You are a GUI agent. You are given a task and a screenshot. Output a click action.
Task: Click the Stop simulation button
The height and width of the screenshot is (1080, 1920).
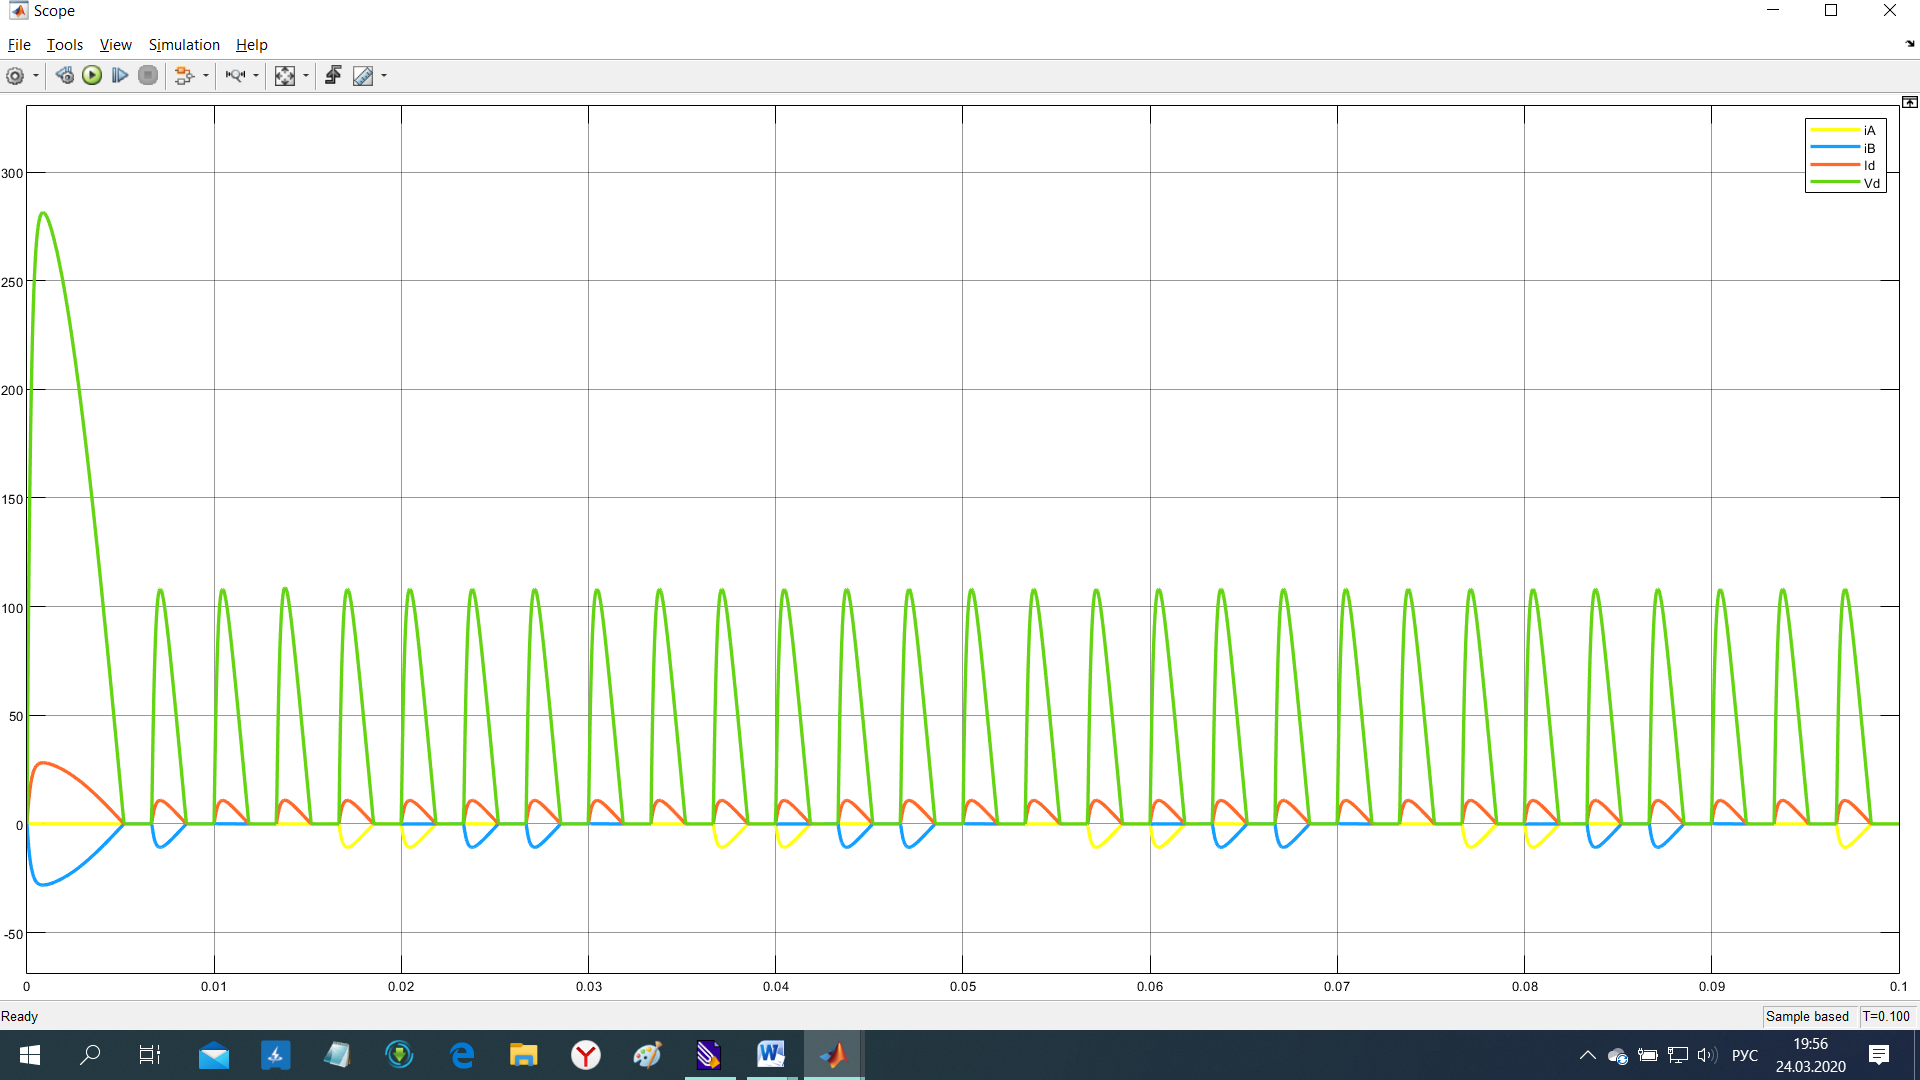pyautogui.click(x=148, y=76)
